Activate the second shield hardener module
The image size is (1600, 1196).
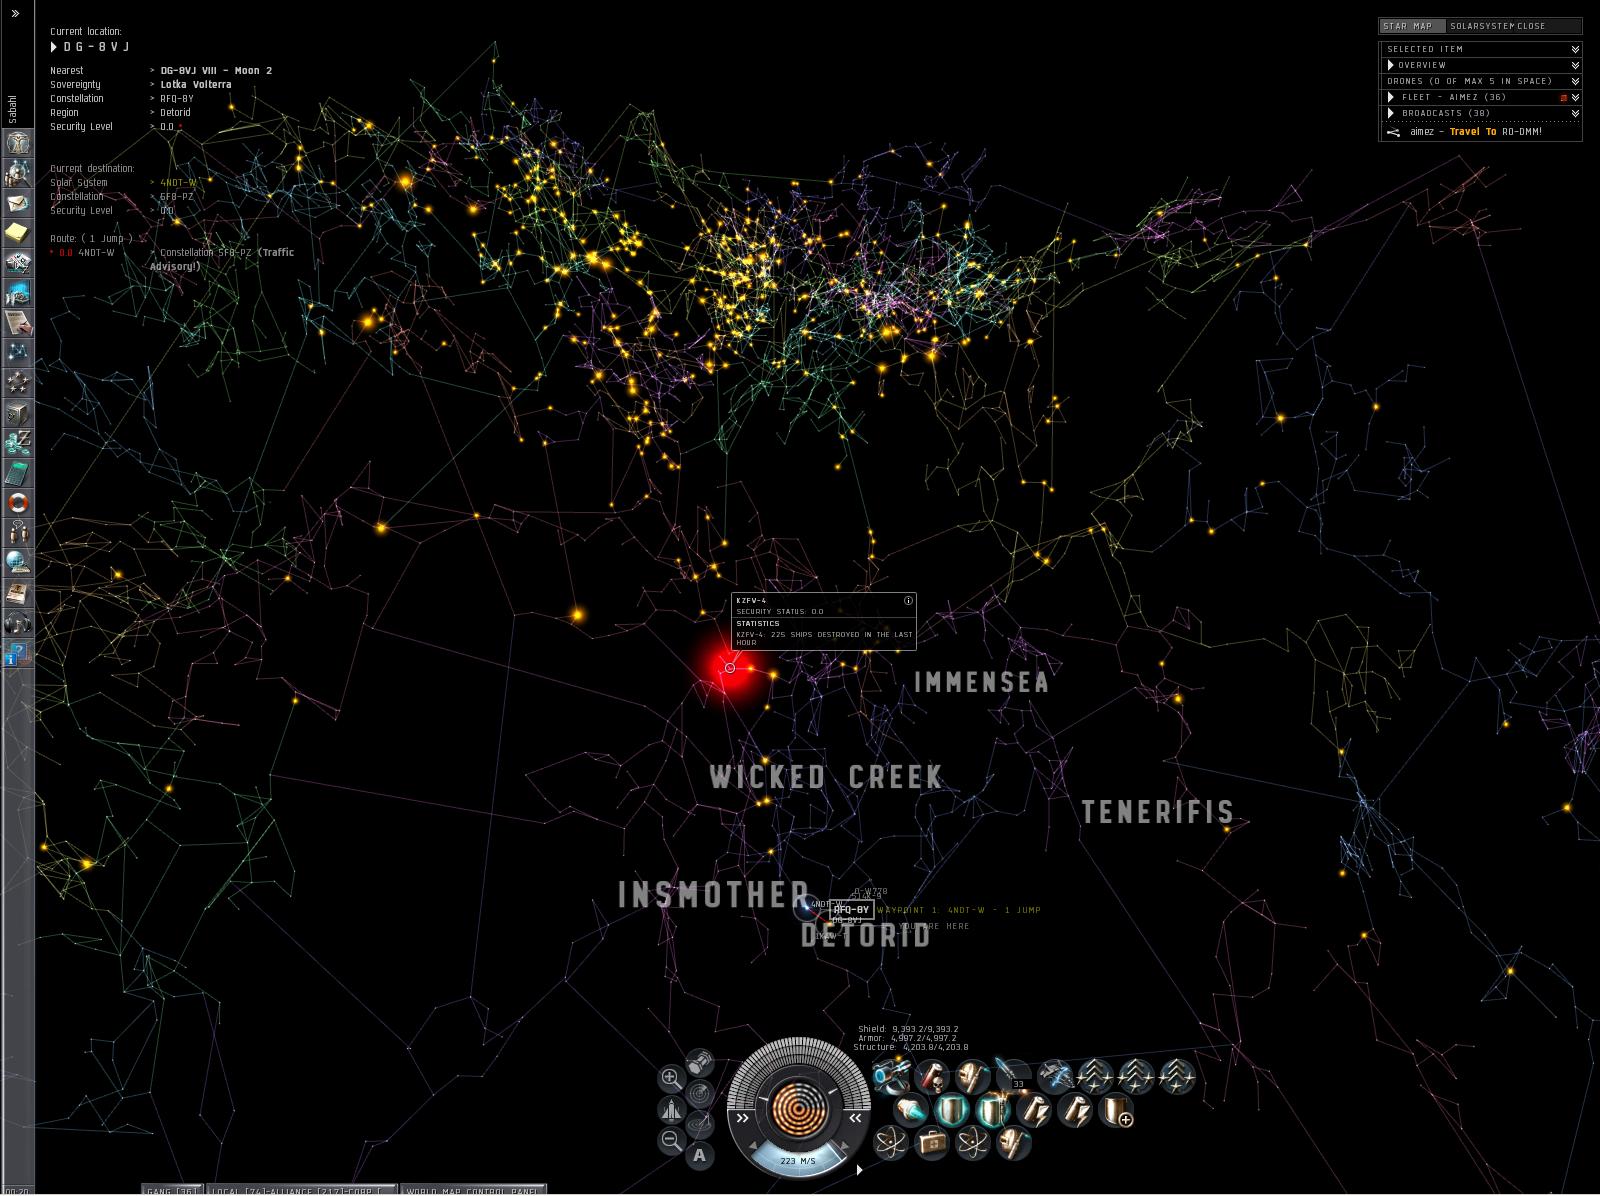993,1110
